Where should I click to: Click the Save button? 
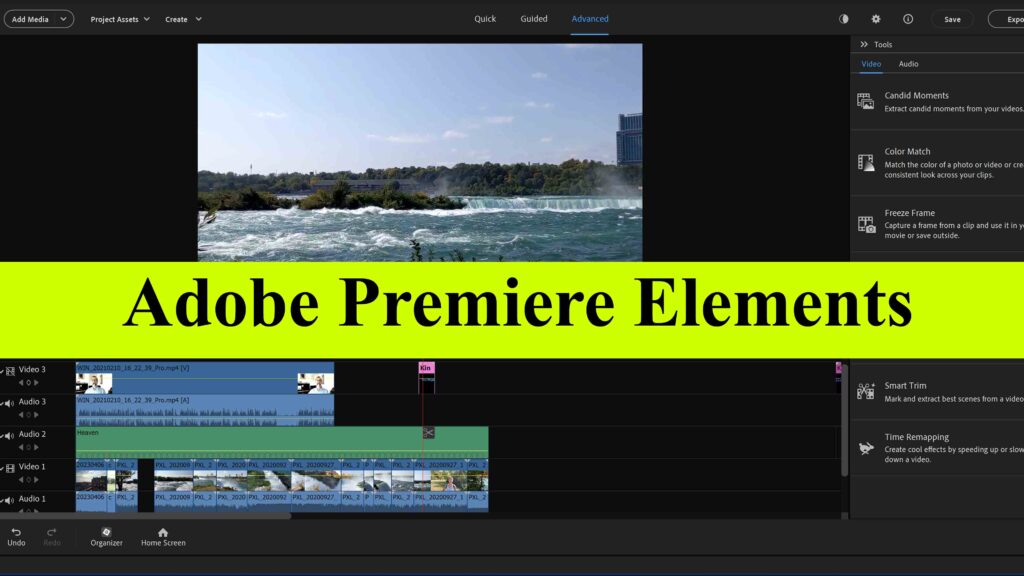952,19
